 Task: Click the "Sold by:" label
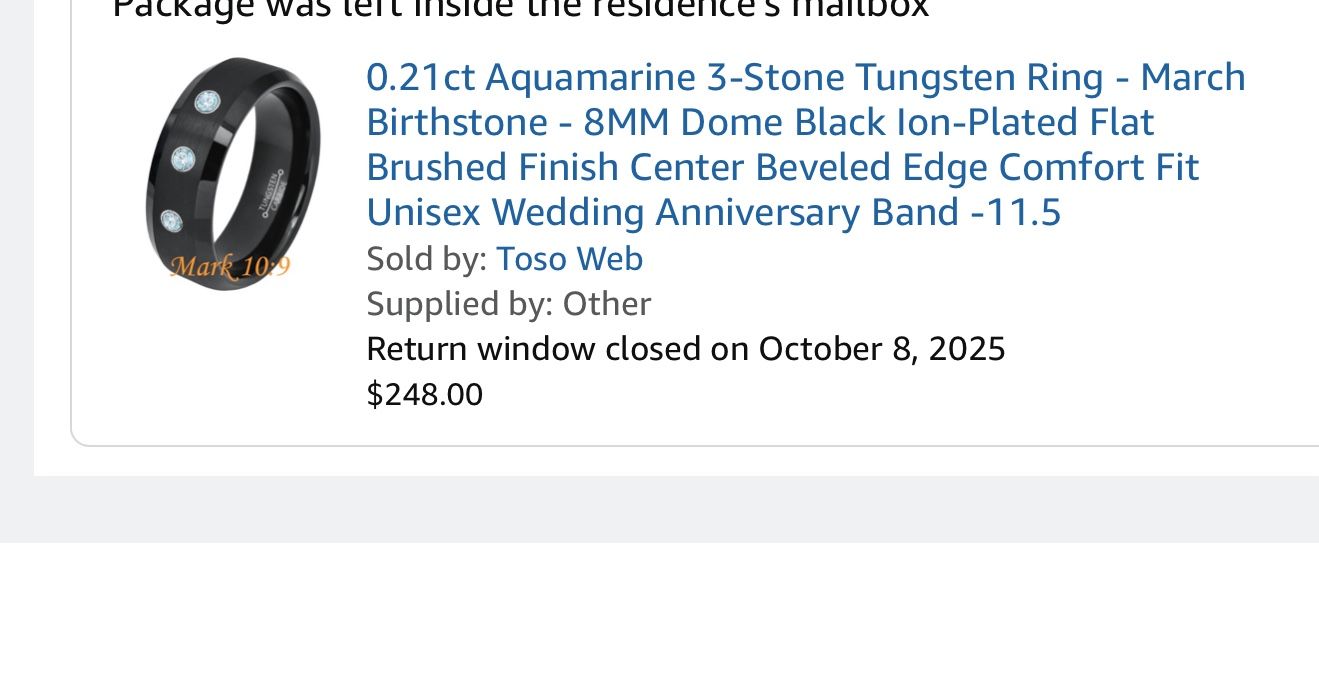427,259
